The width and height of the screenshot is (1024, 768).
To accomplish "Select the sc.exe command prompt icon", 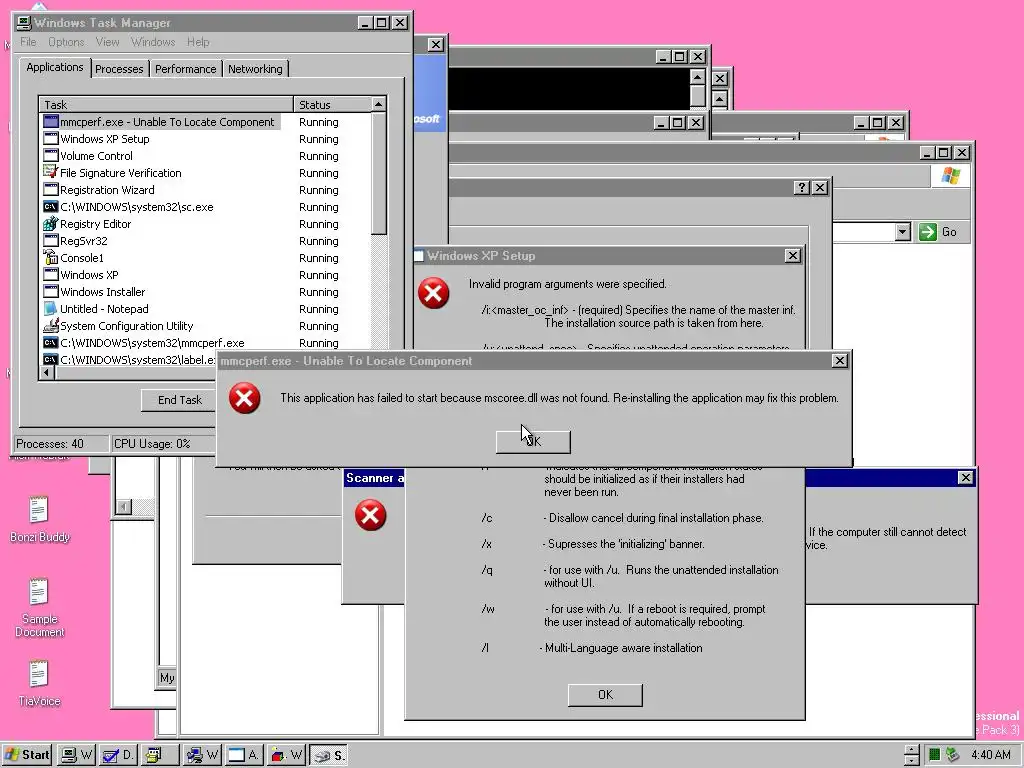I will click(x=50, y=207).
